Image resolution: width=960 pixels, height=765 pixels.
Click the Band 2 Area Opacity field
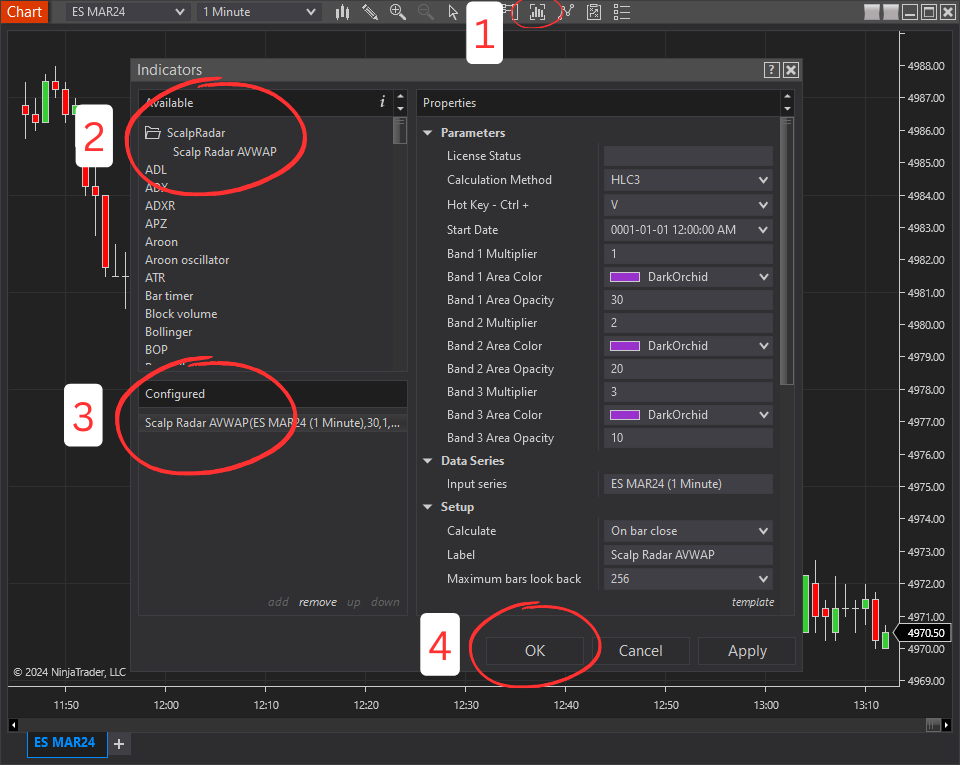tap(688, 369)
